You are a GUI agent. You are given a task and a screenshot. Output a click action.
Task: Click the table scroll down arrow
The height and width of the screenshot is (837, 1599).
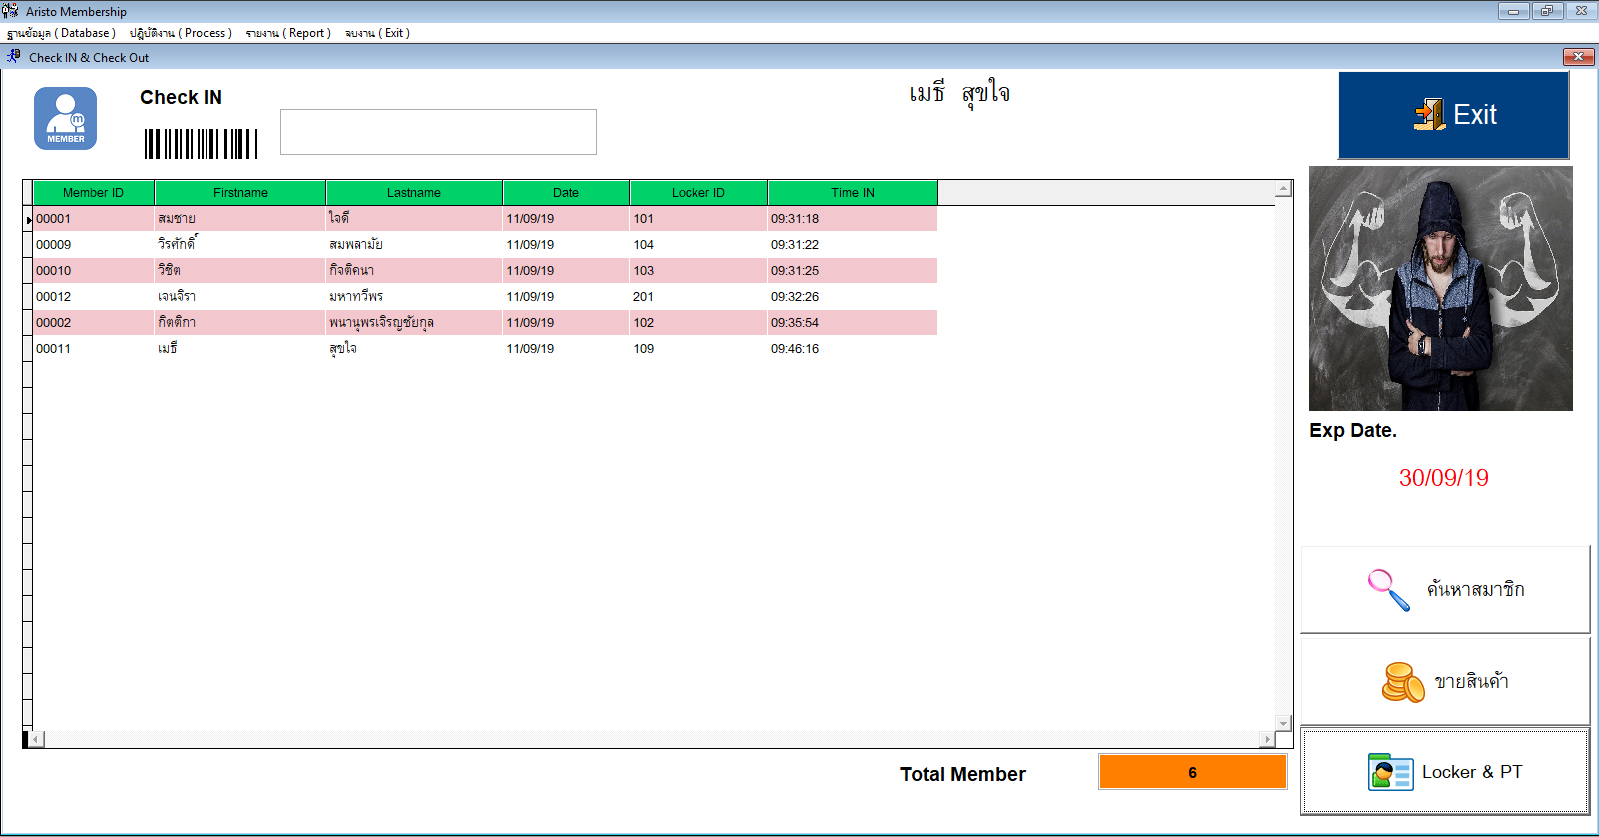point(1283,723)
